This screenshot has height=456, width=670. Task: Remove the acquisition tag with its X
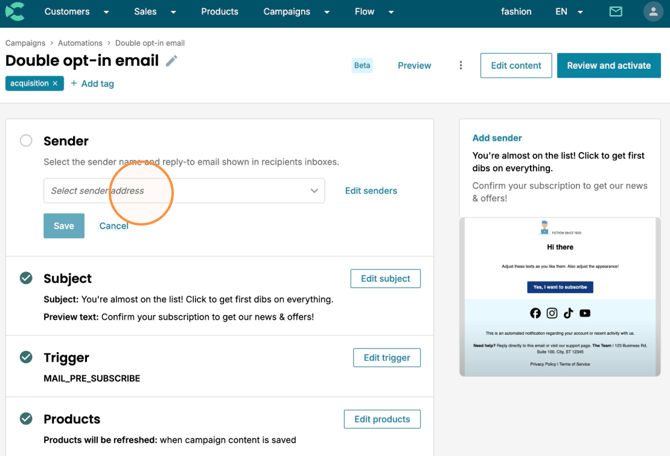pyautogui.click(x=55, y=83)
